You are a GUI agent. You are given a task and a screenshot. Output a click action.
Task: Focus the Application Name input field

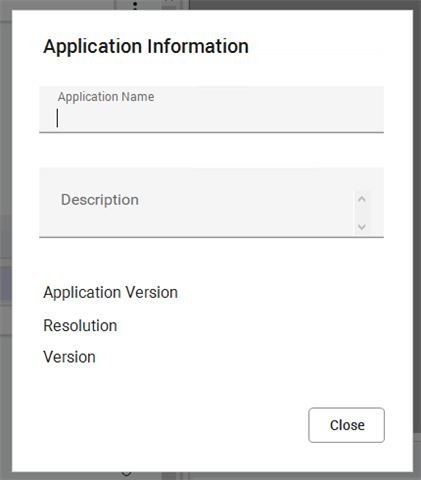(211, 109)
